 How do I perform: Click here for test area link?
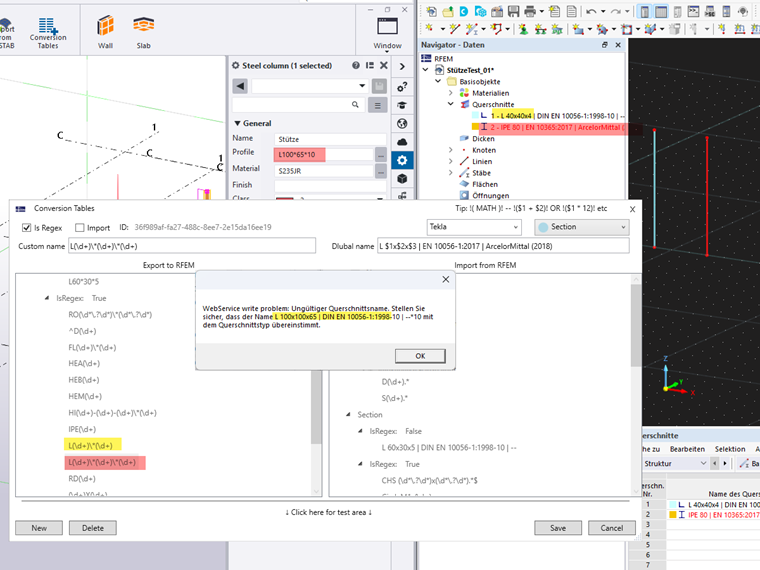click(x=328, y=512)
